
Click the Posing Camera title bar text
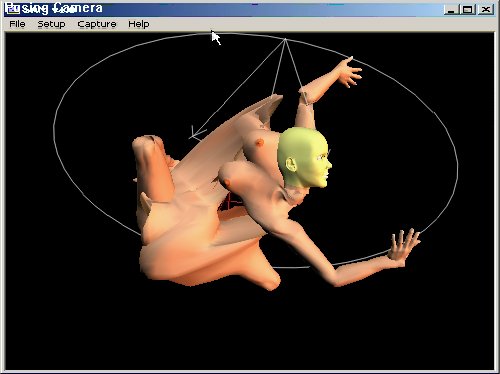point(62,9)
